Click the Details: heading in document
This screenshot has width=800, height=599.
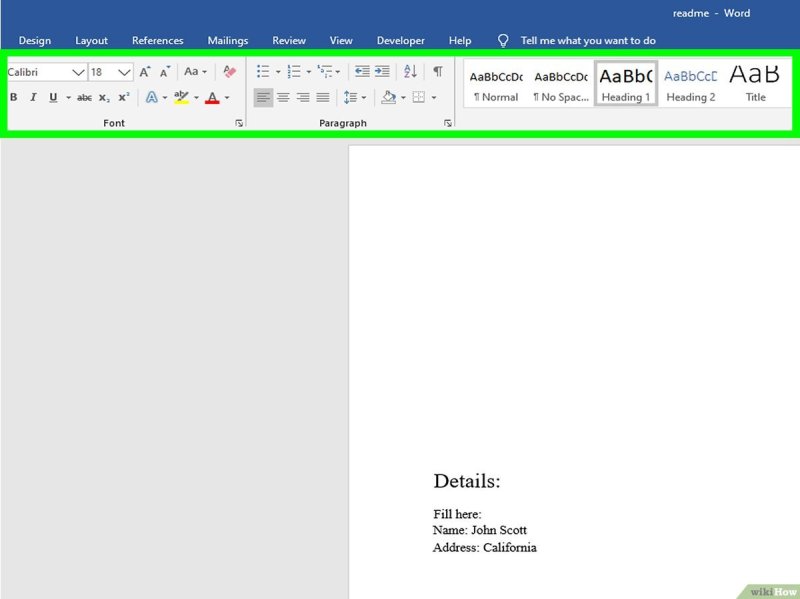tap(467, 481)
